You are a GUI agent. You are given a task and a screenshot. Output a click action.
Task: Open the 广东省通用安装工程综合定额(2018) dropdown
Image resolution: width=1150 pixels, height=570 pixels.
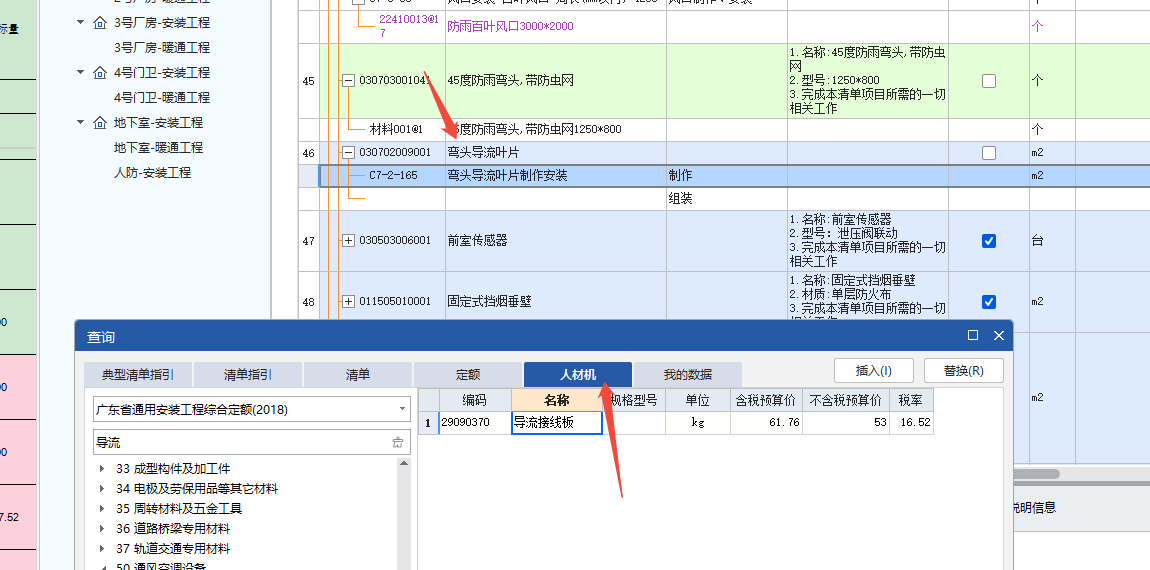tap(403, 409)
